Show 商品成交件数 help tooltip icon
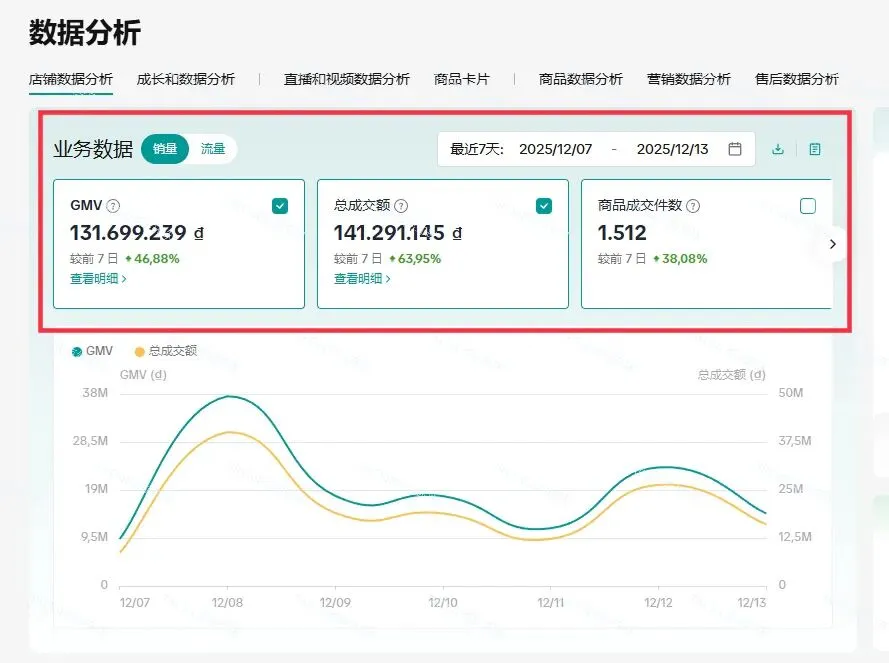This screenshot has width=889, height=663. (693, 206)
